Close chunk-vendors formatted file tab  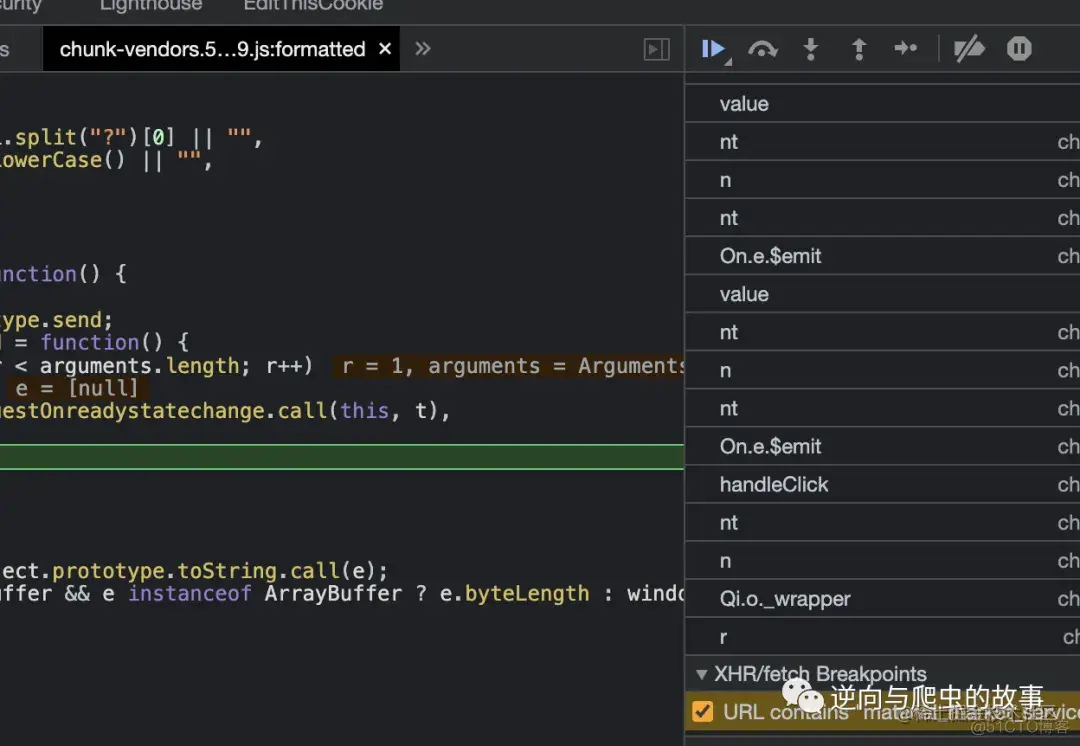385,48
